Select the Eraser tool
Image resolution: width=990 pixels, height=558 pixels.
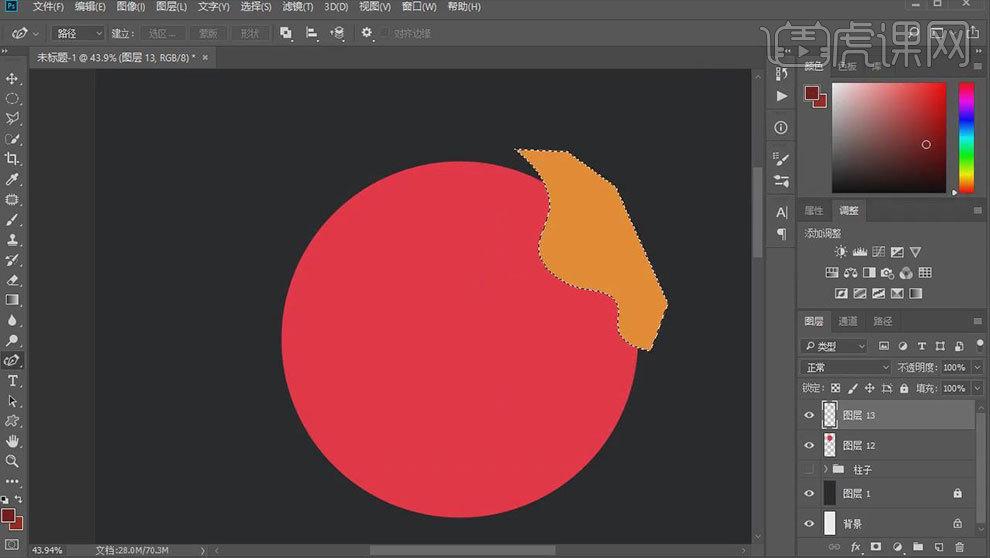coord(12,280)
